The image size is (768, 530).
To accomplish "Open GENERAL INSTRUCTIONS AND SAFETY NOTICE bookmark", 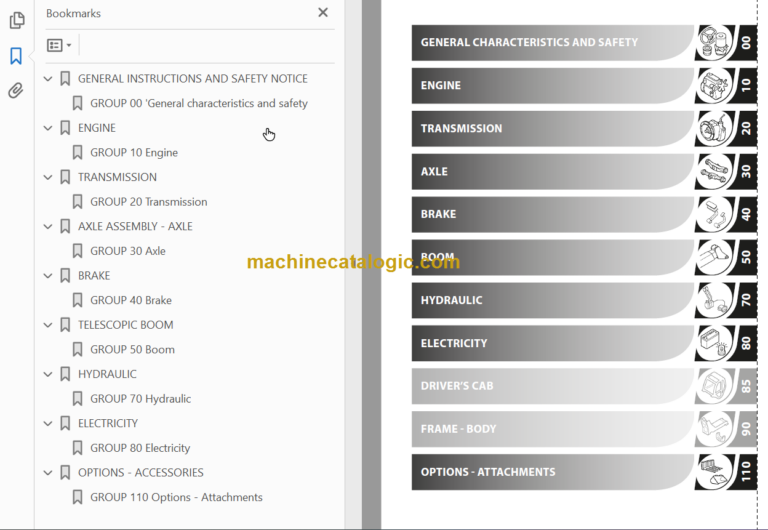I will pyautogui.click(x=192, y=79).
